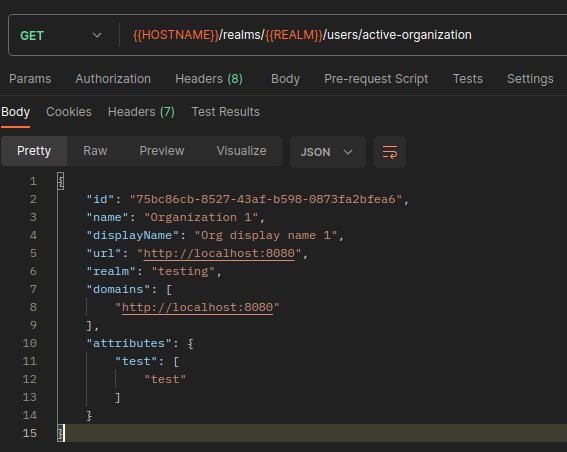Open the Test Results tab
This screenshot has height=452, width=567.
(226, 112)
